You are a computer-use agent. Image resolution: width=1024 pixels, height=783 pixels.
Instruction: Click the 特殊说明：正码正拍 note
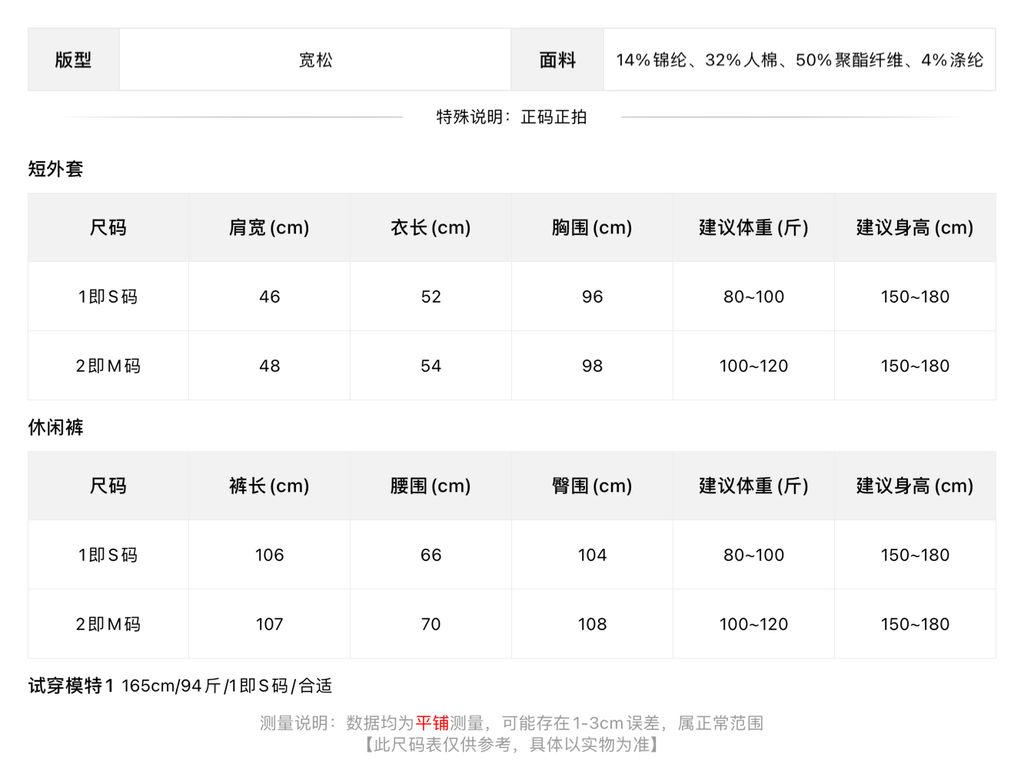click(x=511, y=117)
